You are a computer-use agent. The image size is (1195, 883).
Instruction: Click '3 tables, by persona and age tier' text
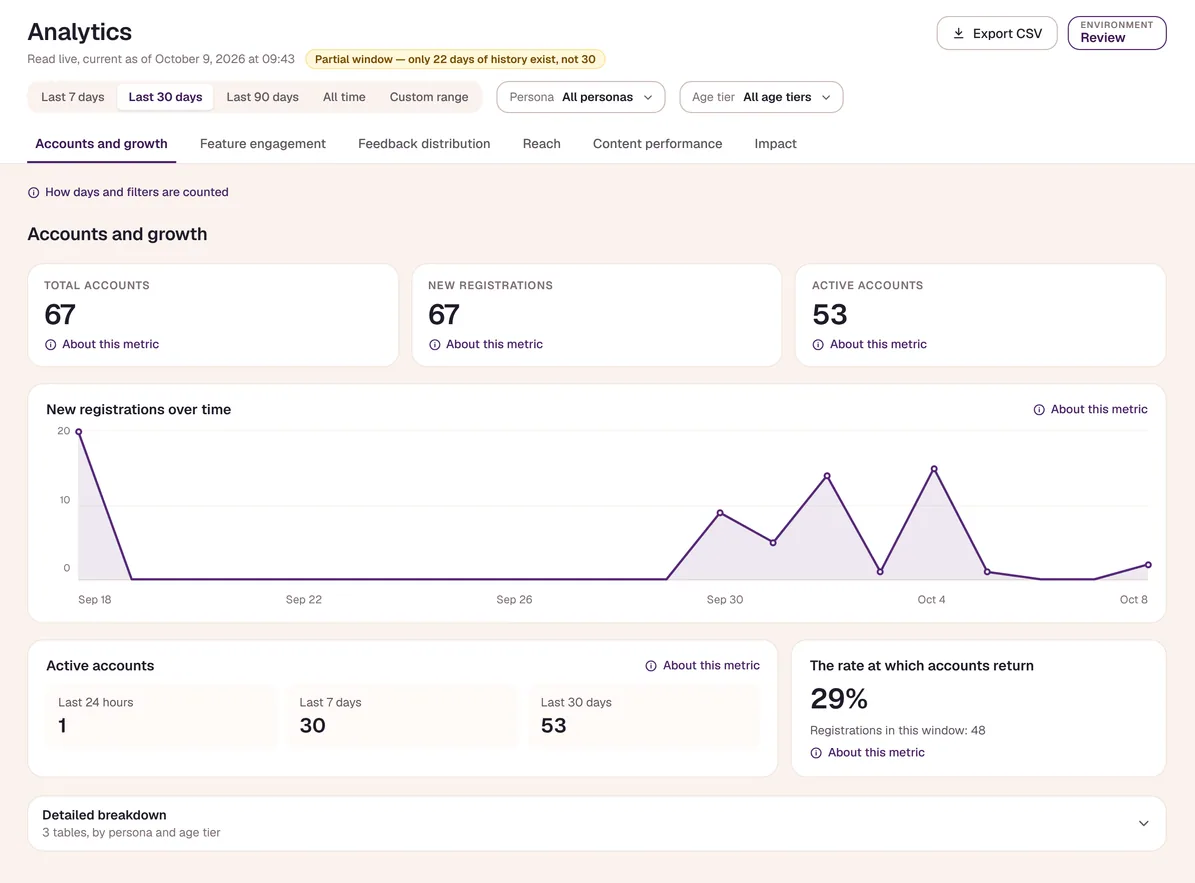(x=131, y=833)
